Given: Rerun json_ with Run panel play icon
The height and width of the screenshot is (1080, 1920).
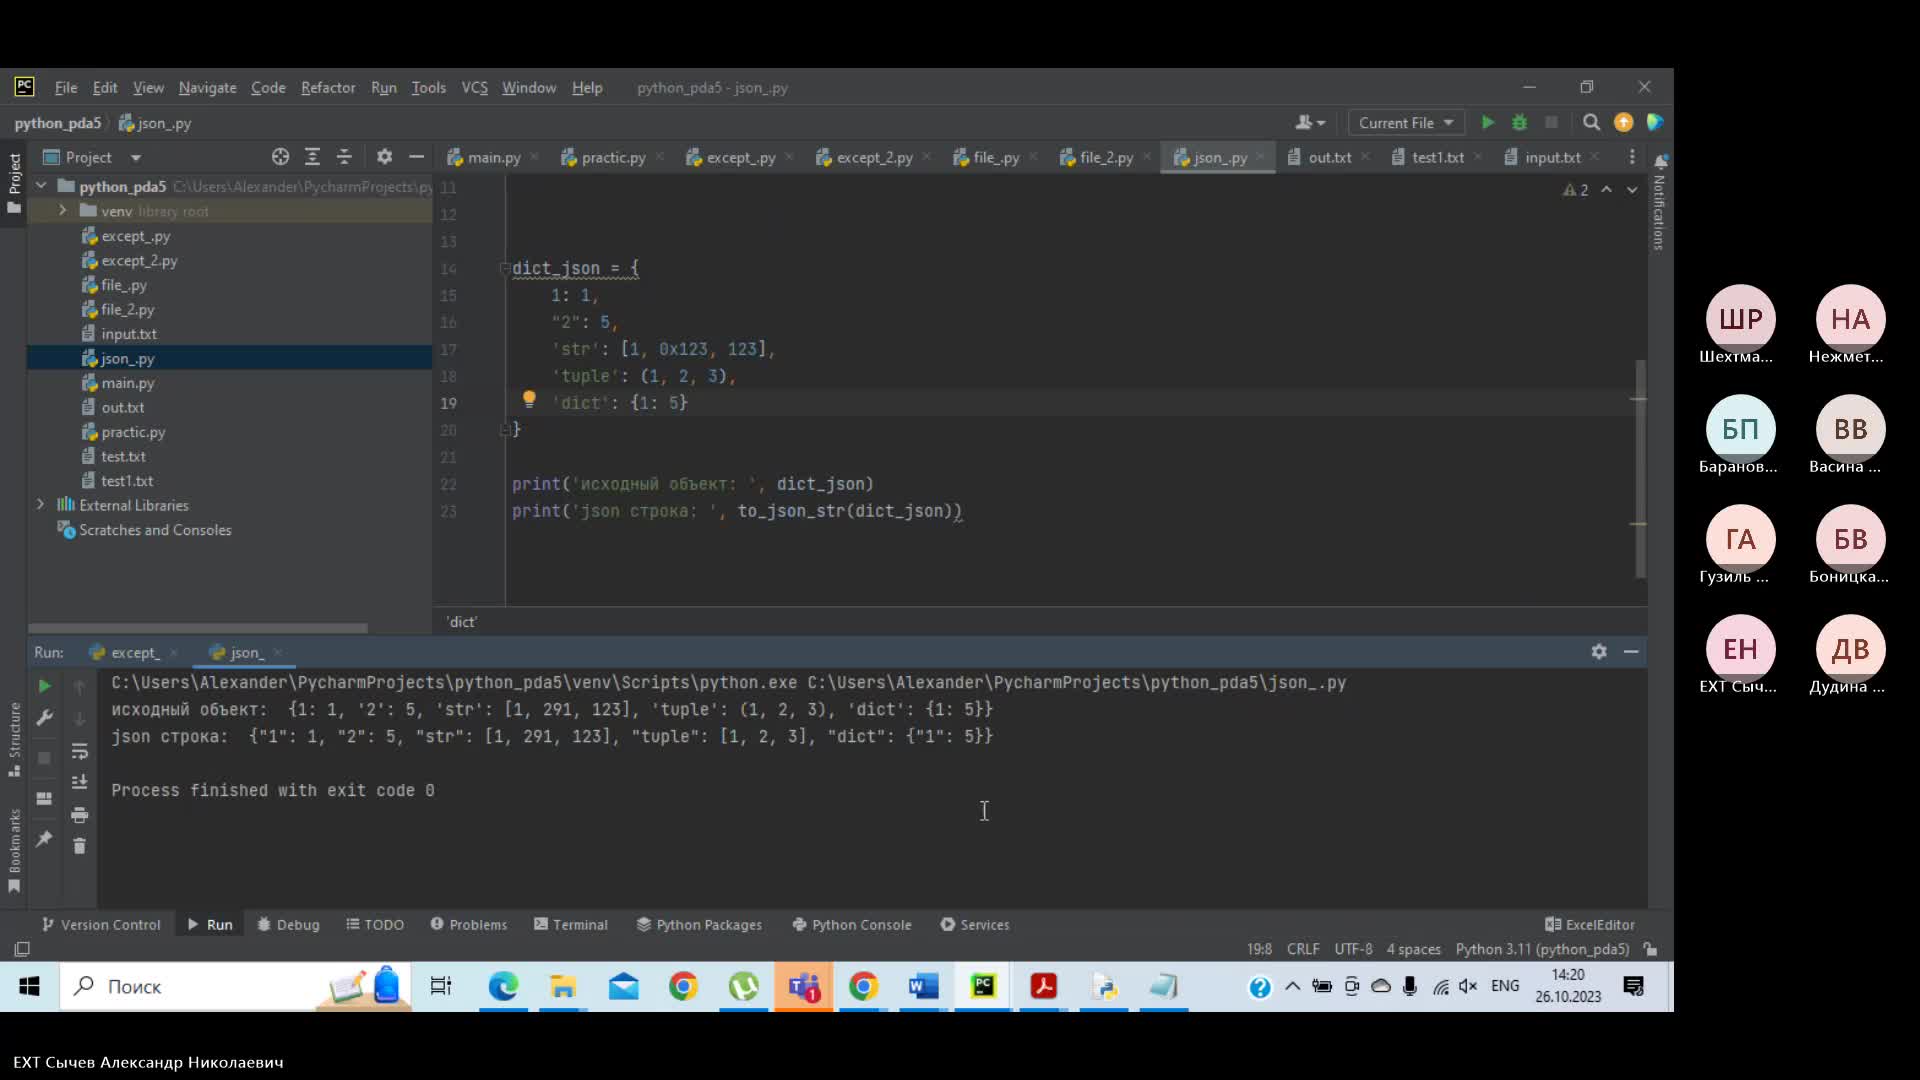Looking at the screenshot, I should tap(44, 686).
